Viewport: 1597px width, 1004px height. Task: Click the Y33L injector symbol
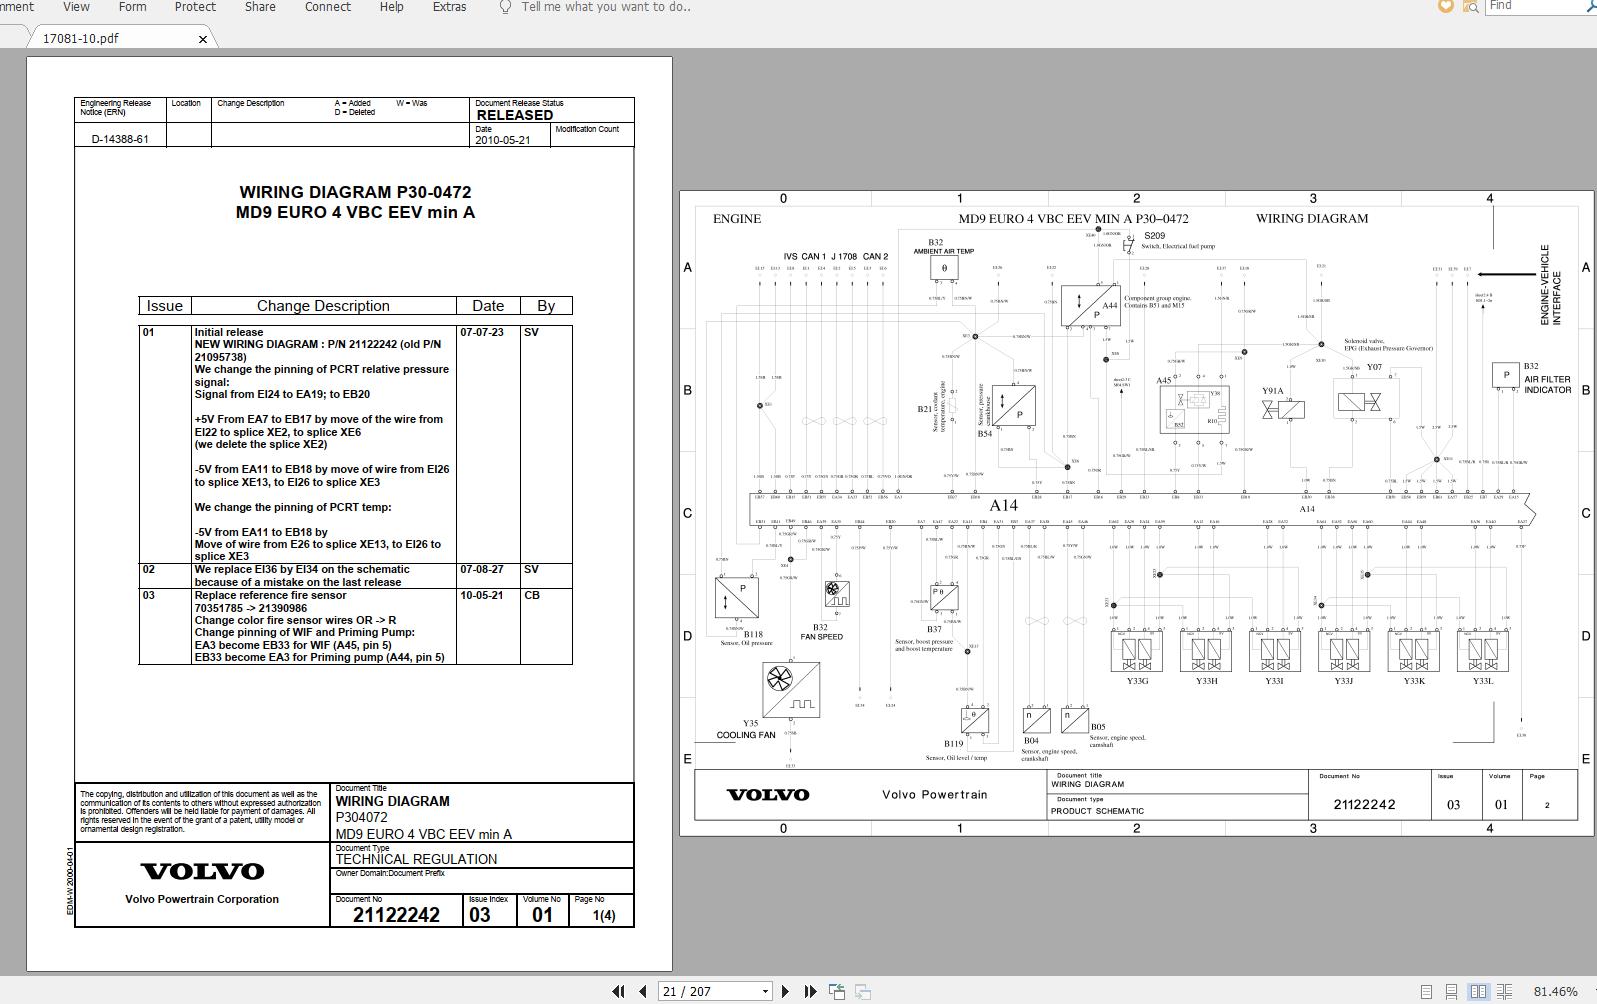[x=1482, y=652]
